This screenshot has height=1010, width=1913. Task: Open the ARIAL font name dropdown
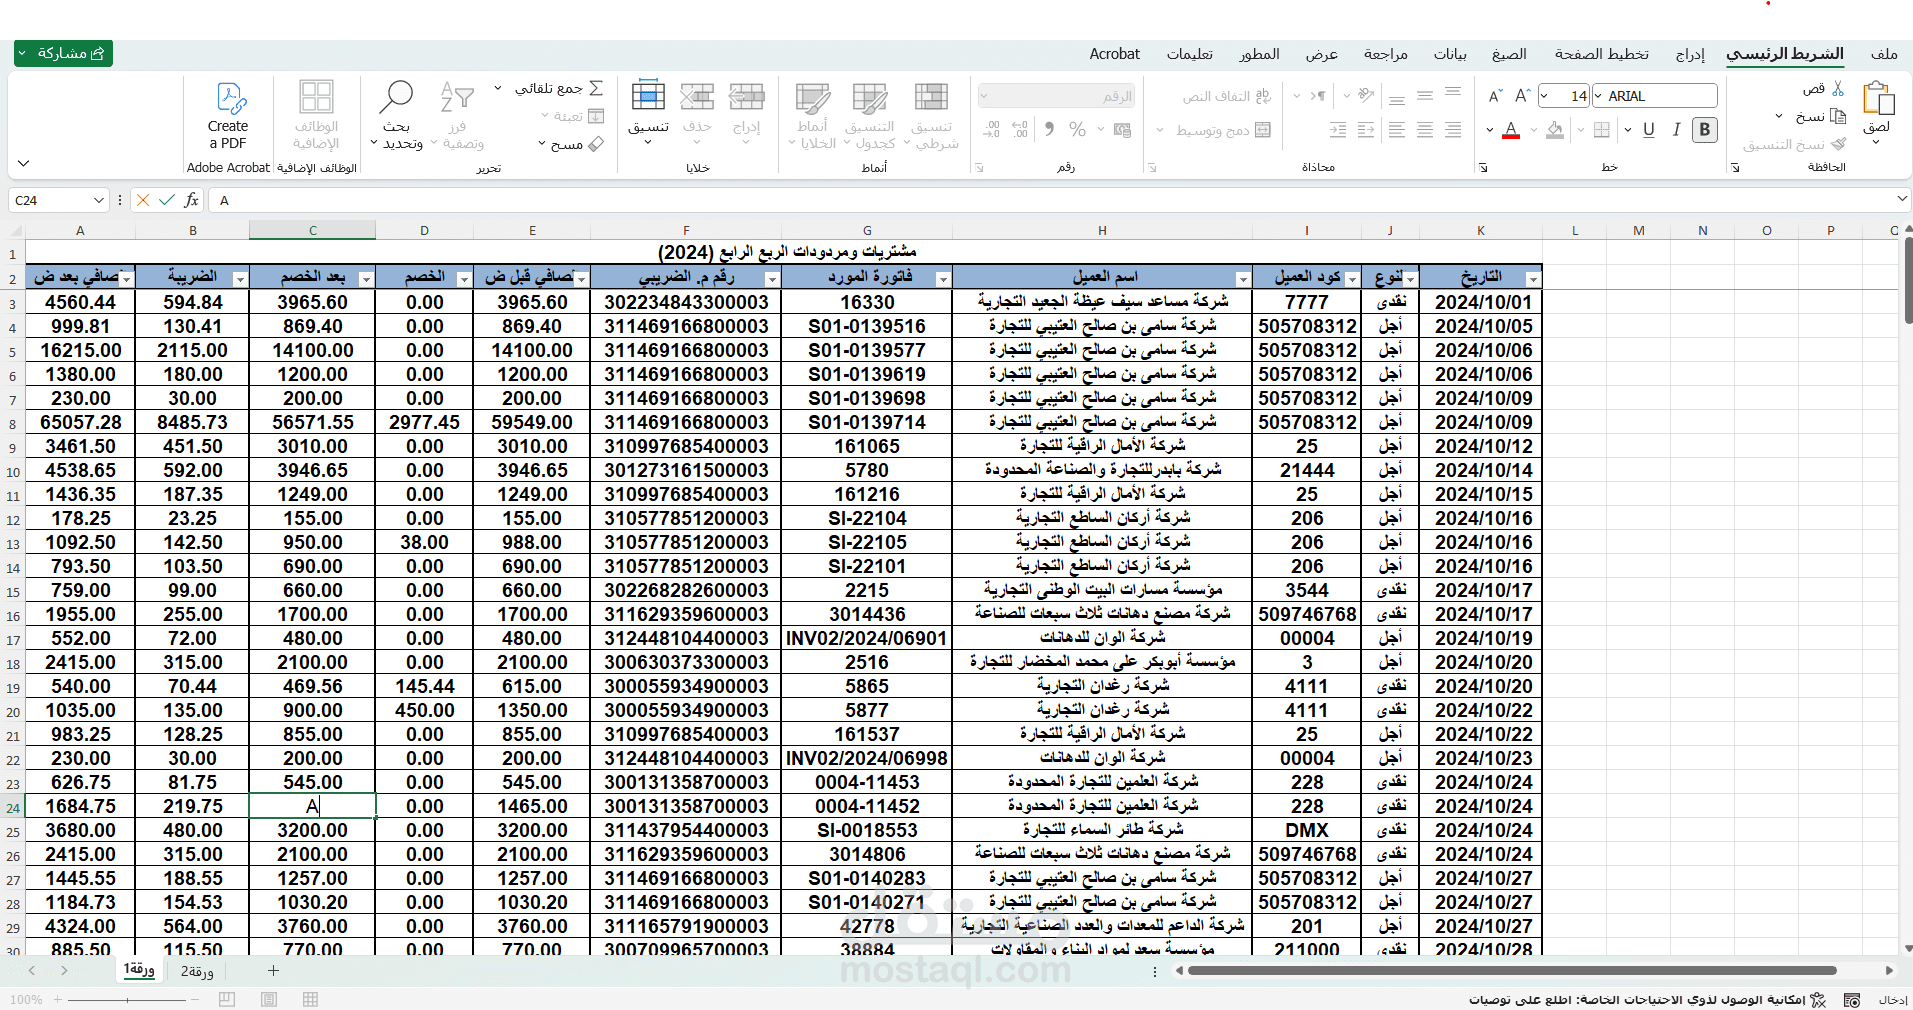pyautogui.click(x=1598, y=96)
